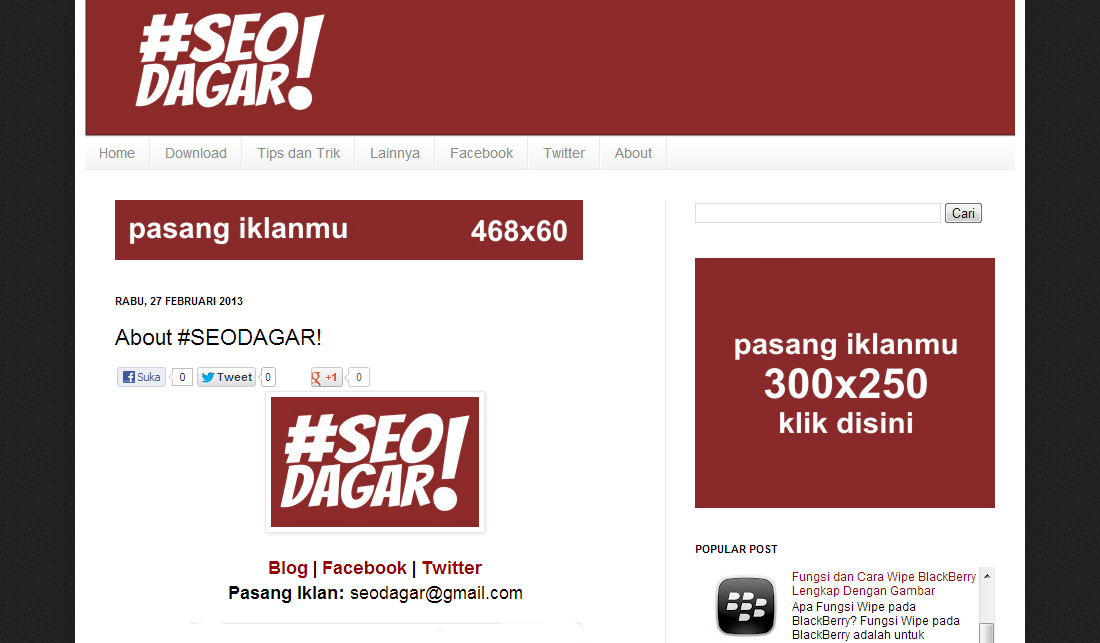Screen dimensions: 1100x643
Task: Go to Tips dan Trik menu
Action: click(x=298, y=153)
